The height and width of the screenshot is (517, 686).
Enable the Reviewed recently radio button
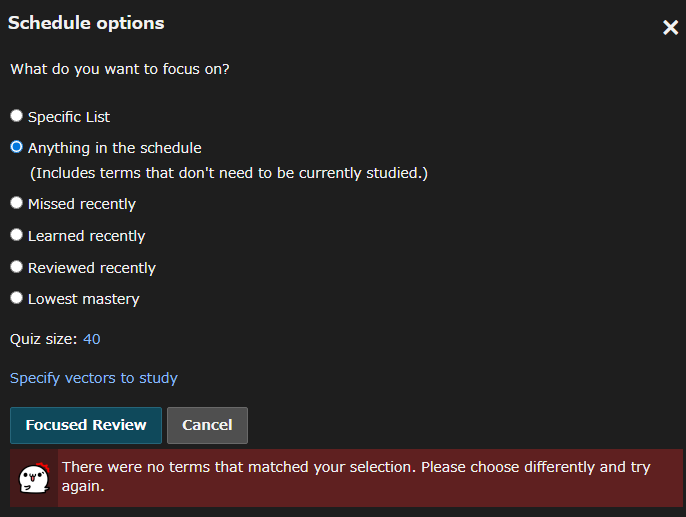pyautogui.click(x=16, y=267)
